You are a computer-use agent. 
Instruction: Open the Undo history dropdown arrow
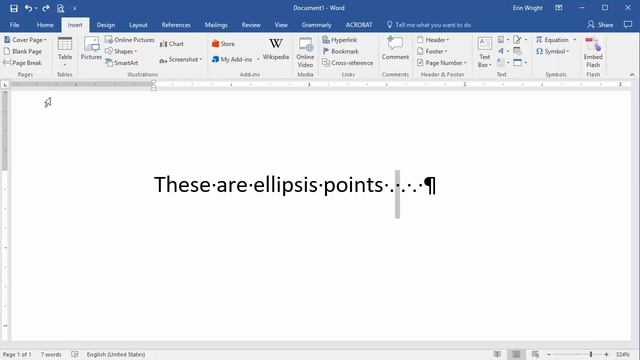coord(36,9)
